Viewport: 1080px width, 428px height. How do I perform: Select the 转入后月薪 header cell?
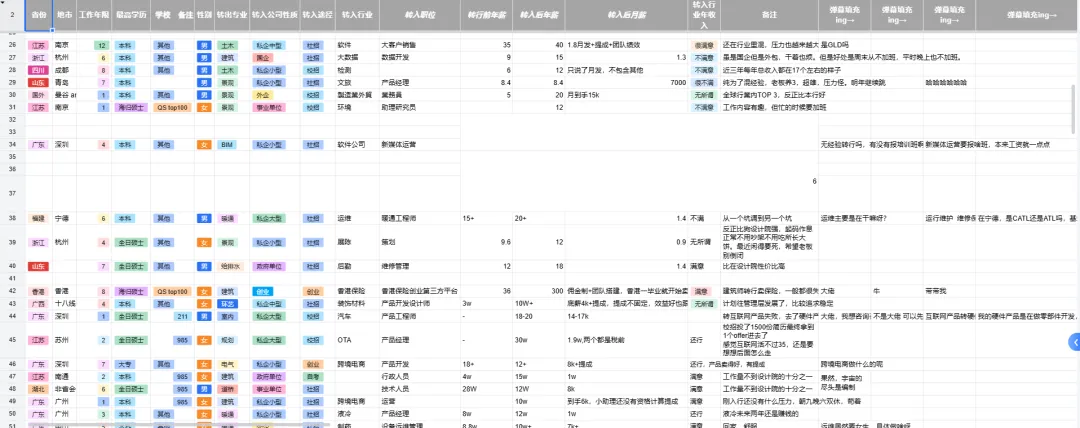click(x=625, y=14)
